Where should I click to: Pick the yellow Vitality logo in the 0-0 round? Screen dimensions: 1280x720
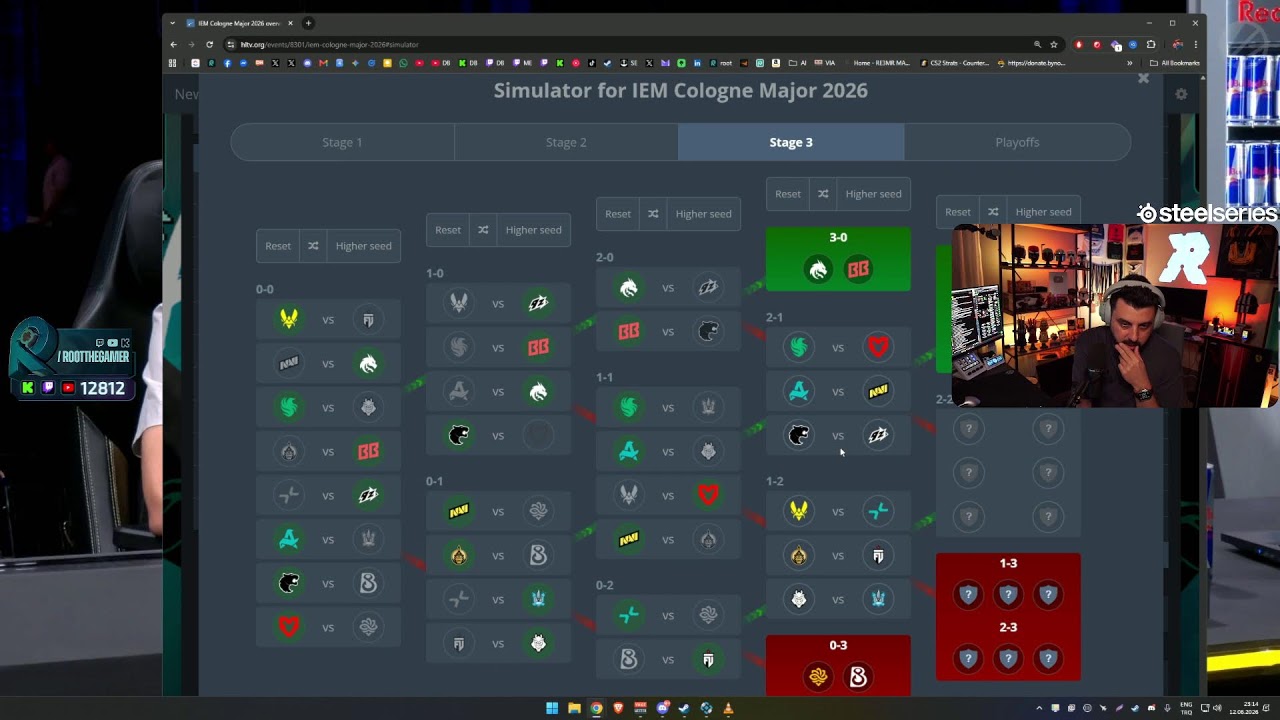pos(289,320)
